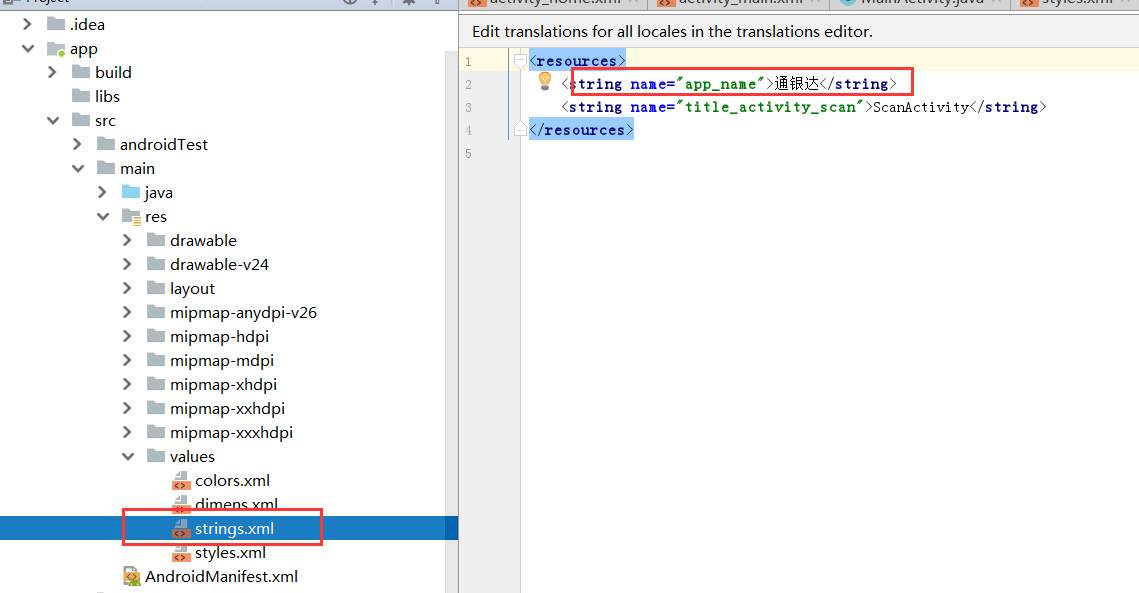Click the drawable folder icon

pyautogui.click(x=156, y=240)
